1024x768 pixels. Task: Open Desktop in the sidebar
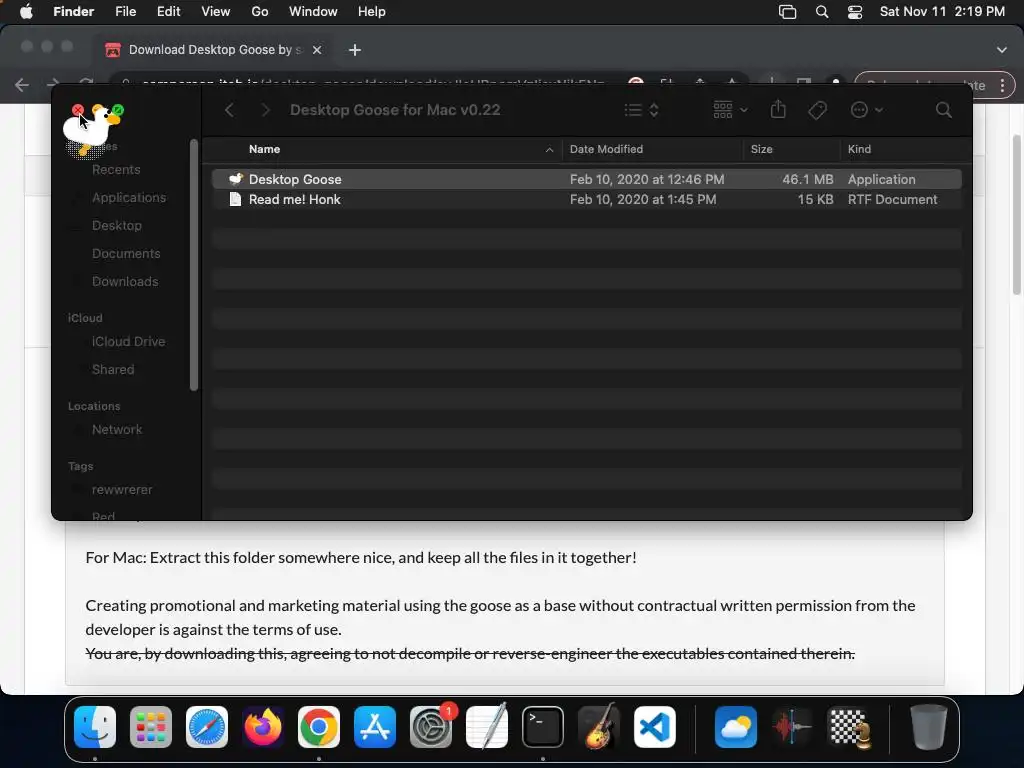(117, 226)
